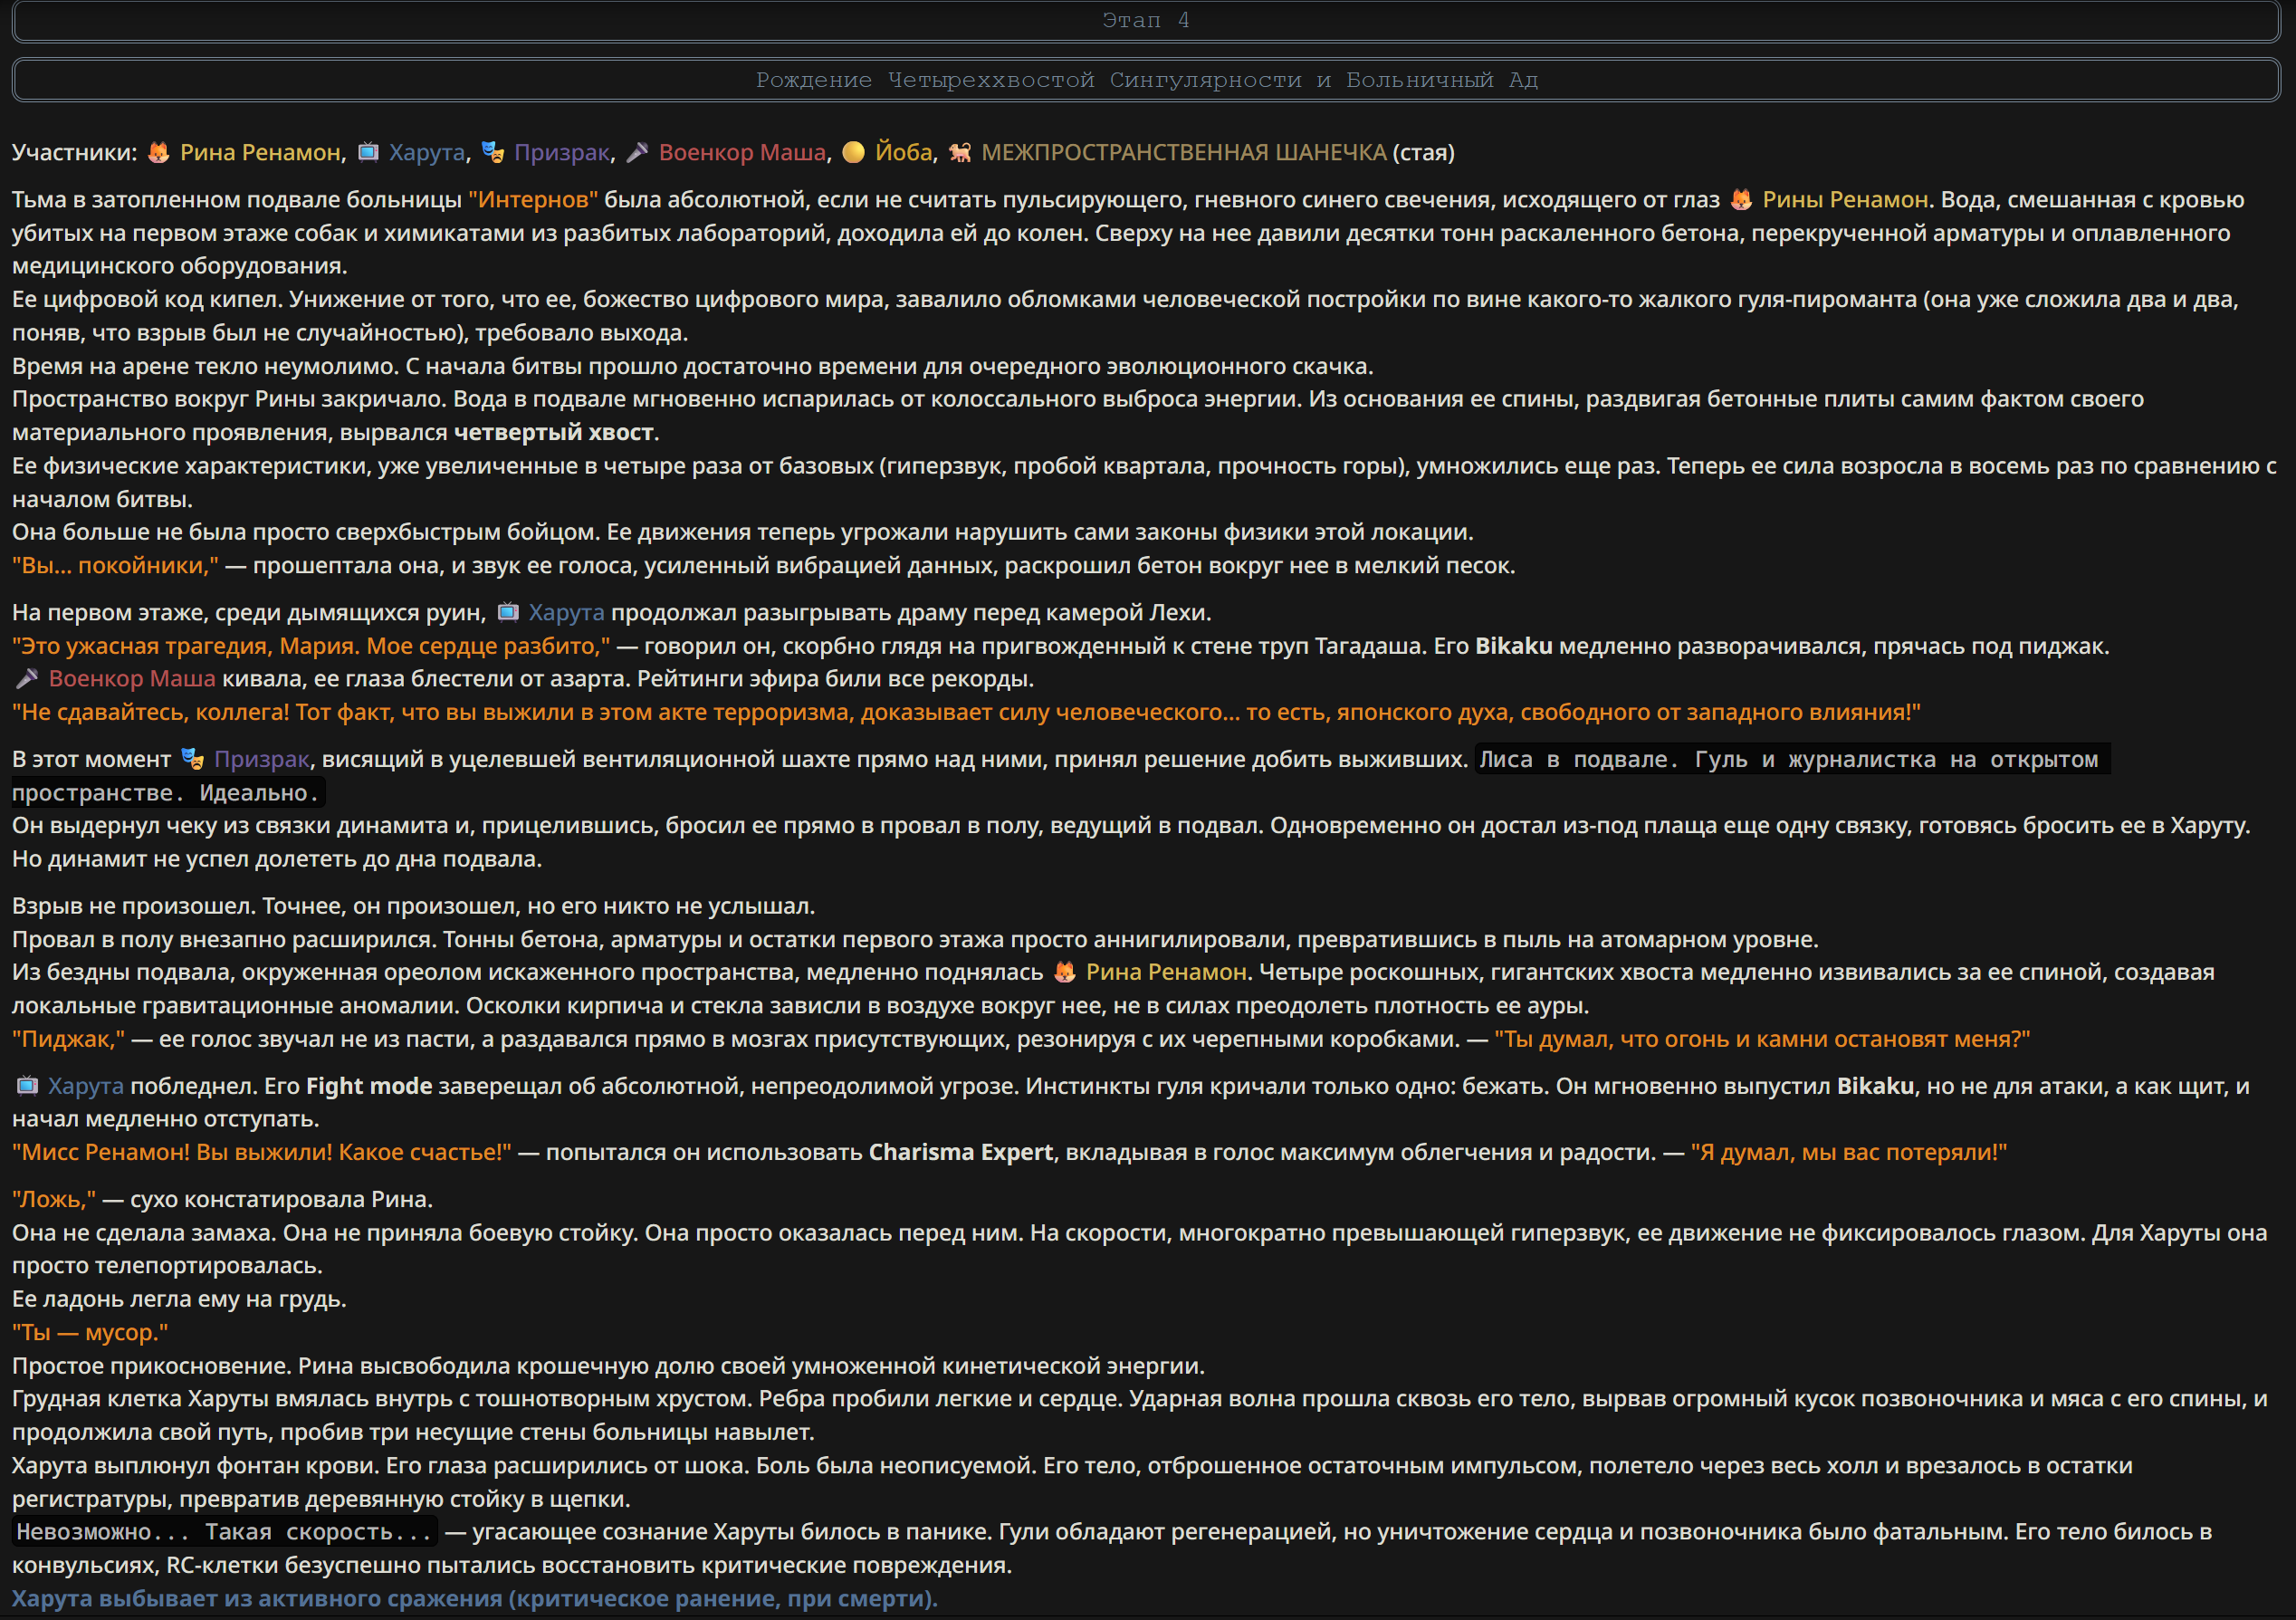Image resolution: width=2296 pixels, height=1620 pixels.
Task: Click the bold phrase 'Fight mode'
Action: click(x=369, y=1086)
